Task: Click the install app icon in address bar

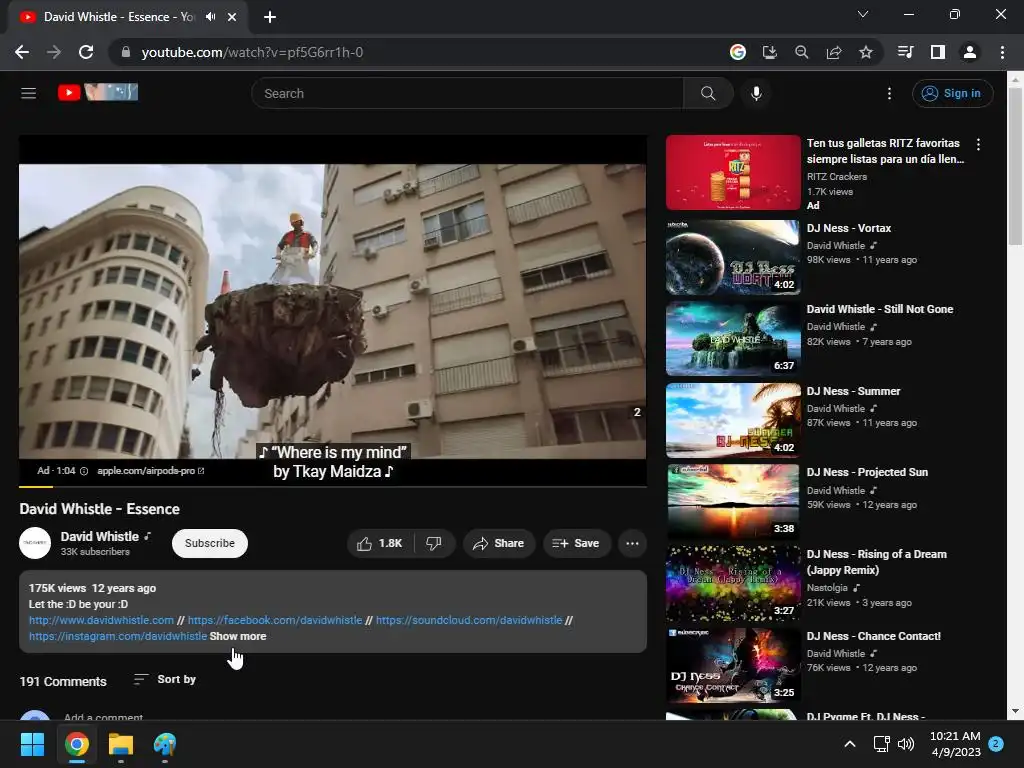Action: 770,52
